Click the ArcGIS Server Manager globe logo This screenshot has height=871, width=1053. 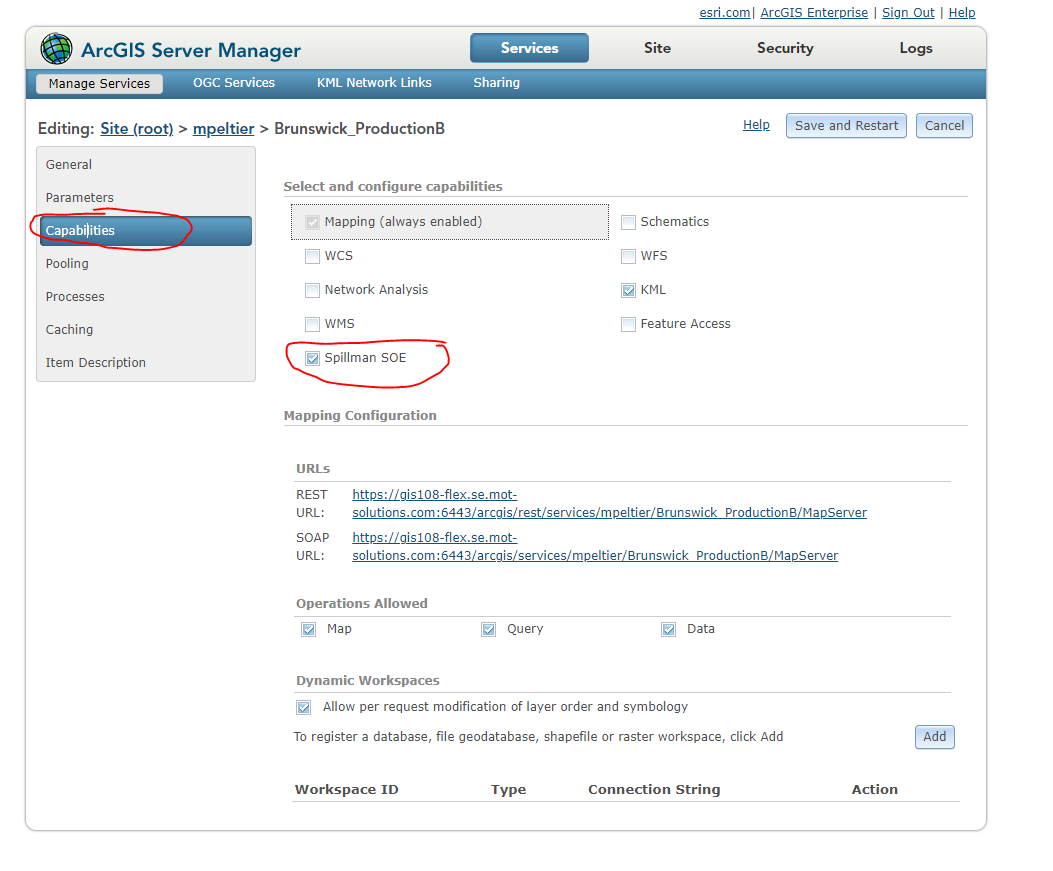56,48
